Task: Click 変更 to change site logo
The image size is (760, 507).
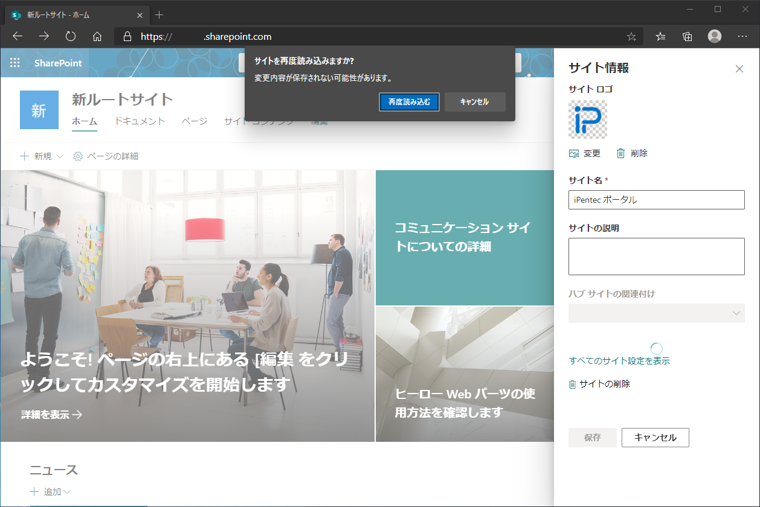Action: pos(585,154)
